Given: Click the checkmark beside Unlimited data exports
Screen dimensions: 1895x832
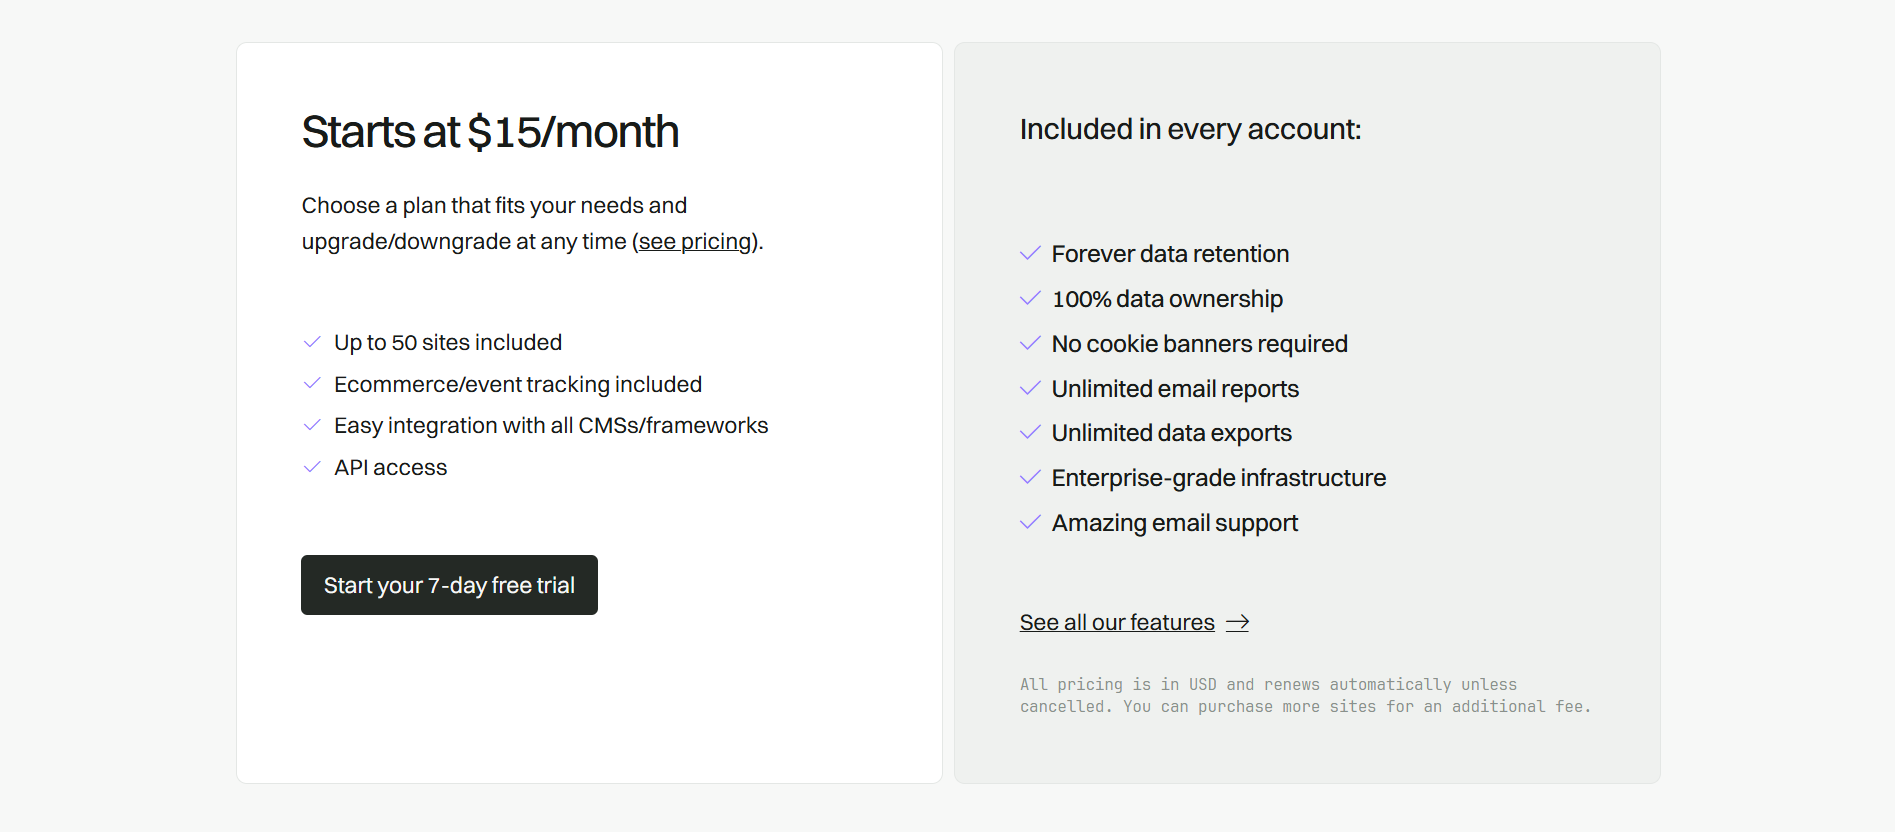Looking at the screenshot, I should [x=1030, y=432].
